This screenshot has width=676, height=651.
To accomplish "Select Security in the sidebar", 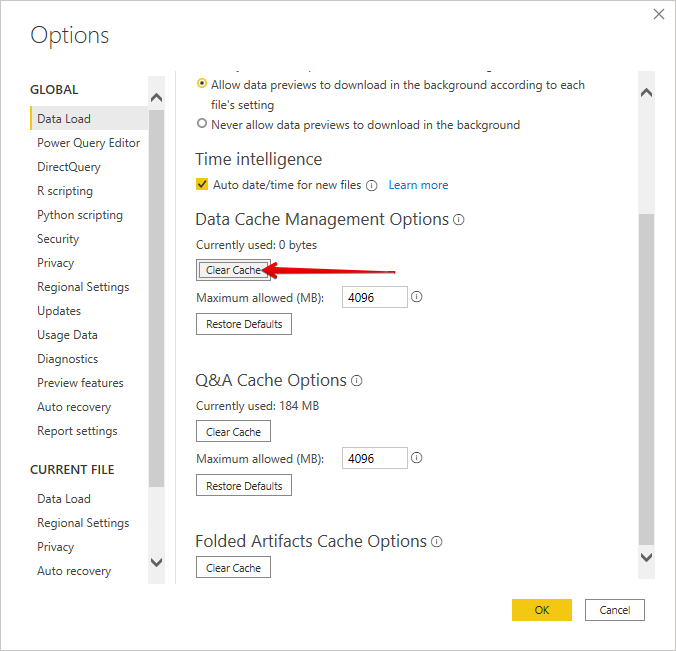I will (58, 239).
